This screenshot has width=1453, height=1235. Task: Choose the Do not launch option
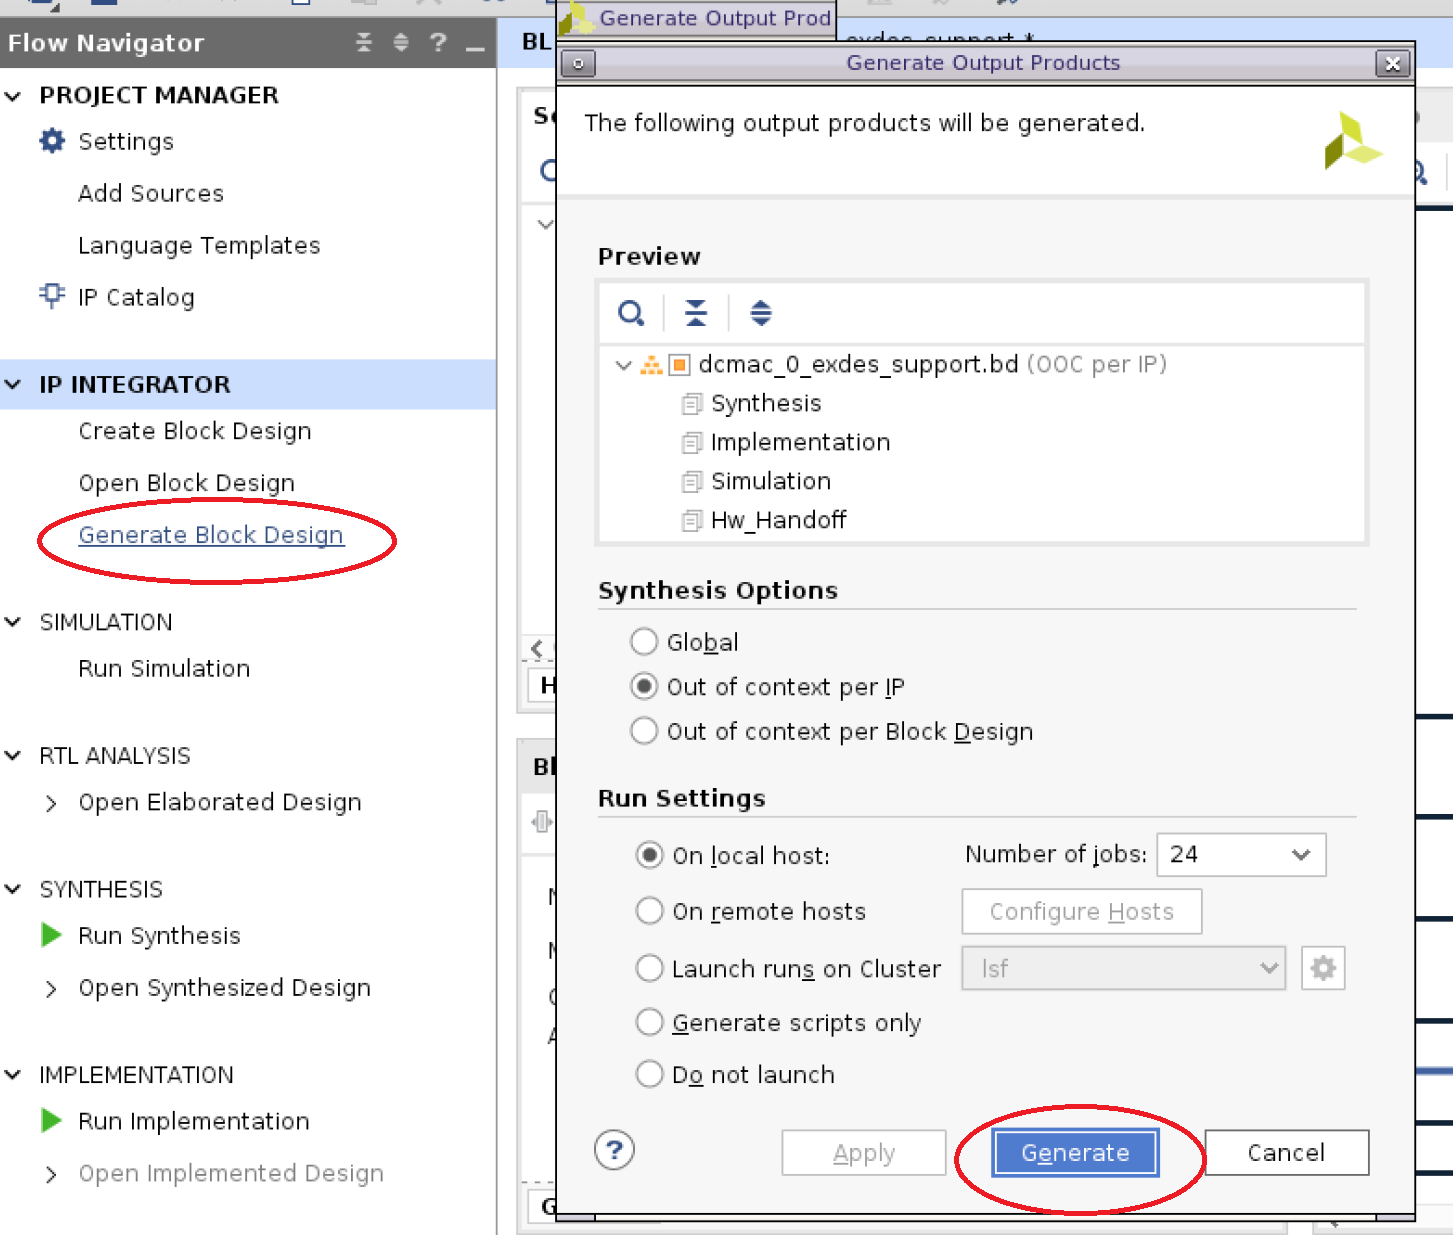(649, 1074)
